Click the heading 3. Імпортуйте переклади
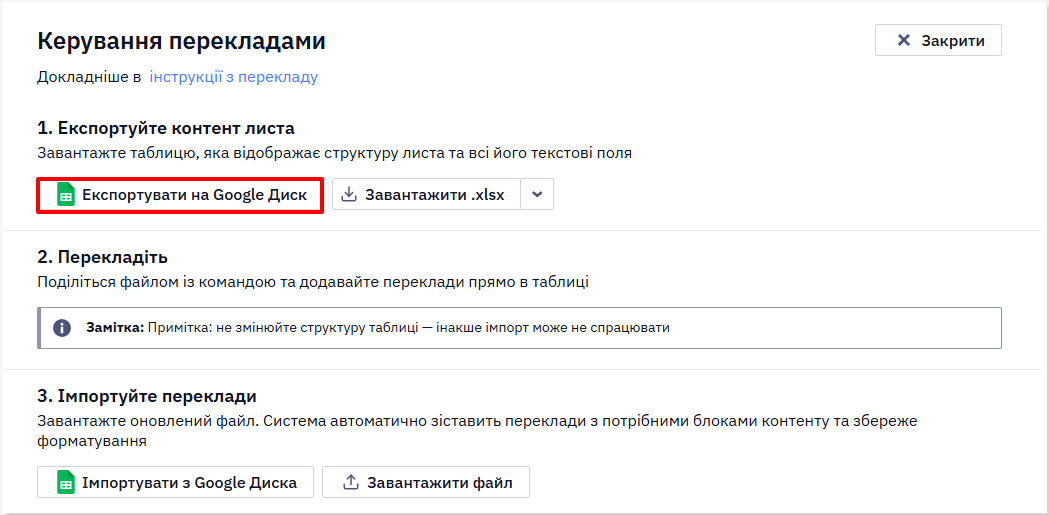The width and height of the screenshot is (1049, 515). (147, 396)
